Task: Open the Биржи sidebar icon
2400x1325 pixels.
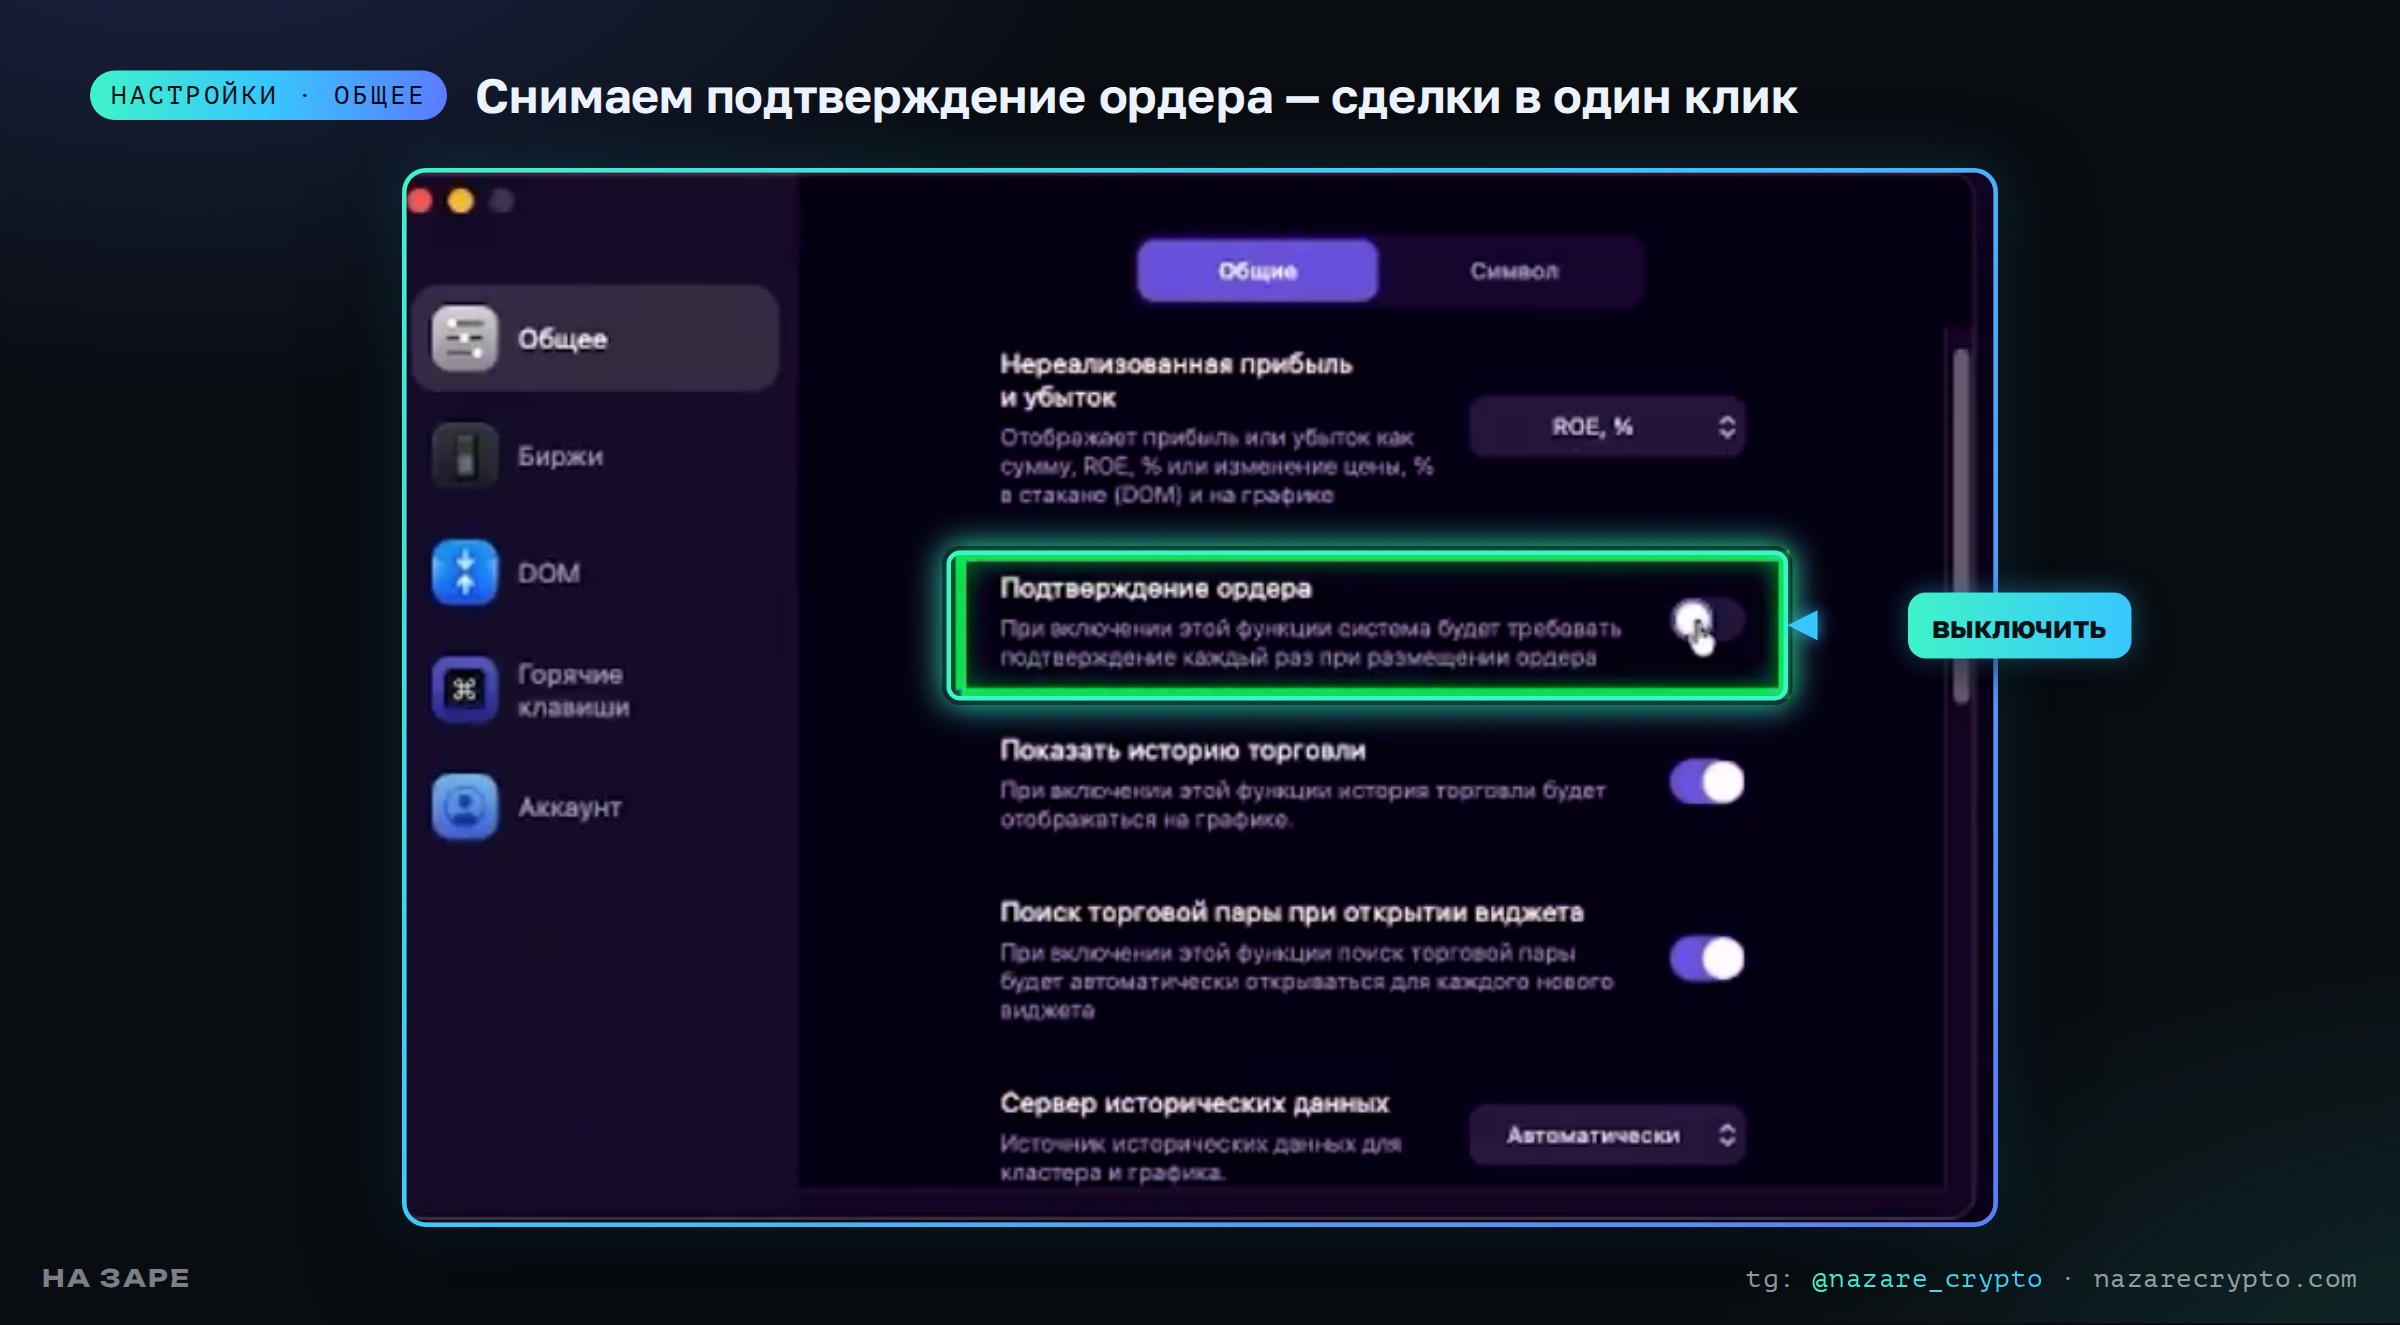Action: coord(464,455)
